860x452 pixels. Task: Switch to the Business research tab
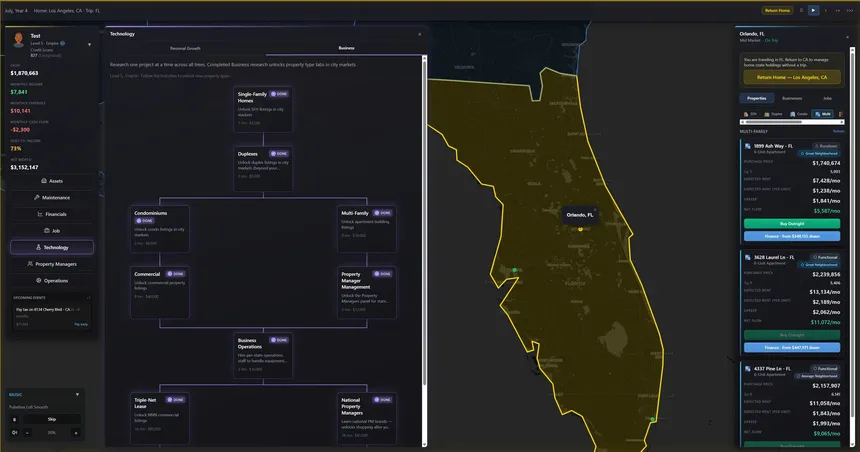click(346, 48)
